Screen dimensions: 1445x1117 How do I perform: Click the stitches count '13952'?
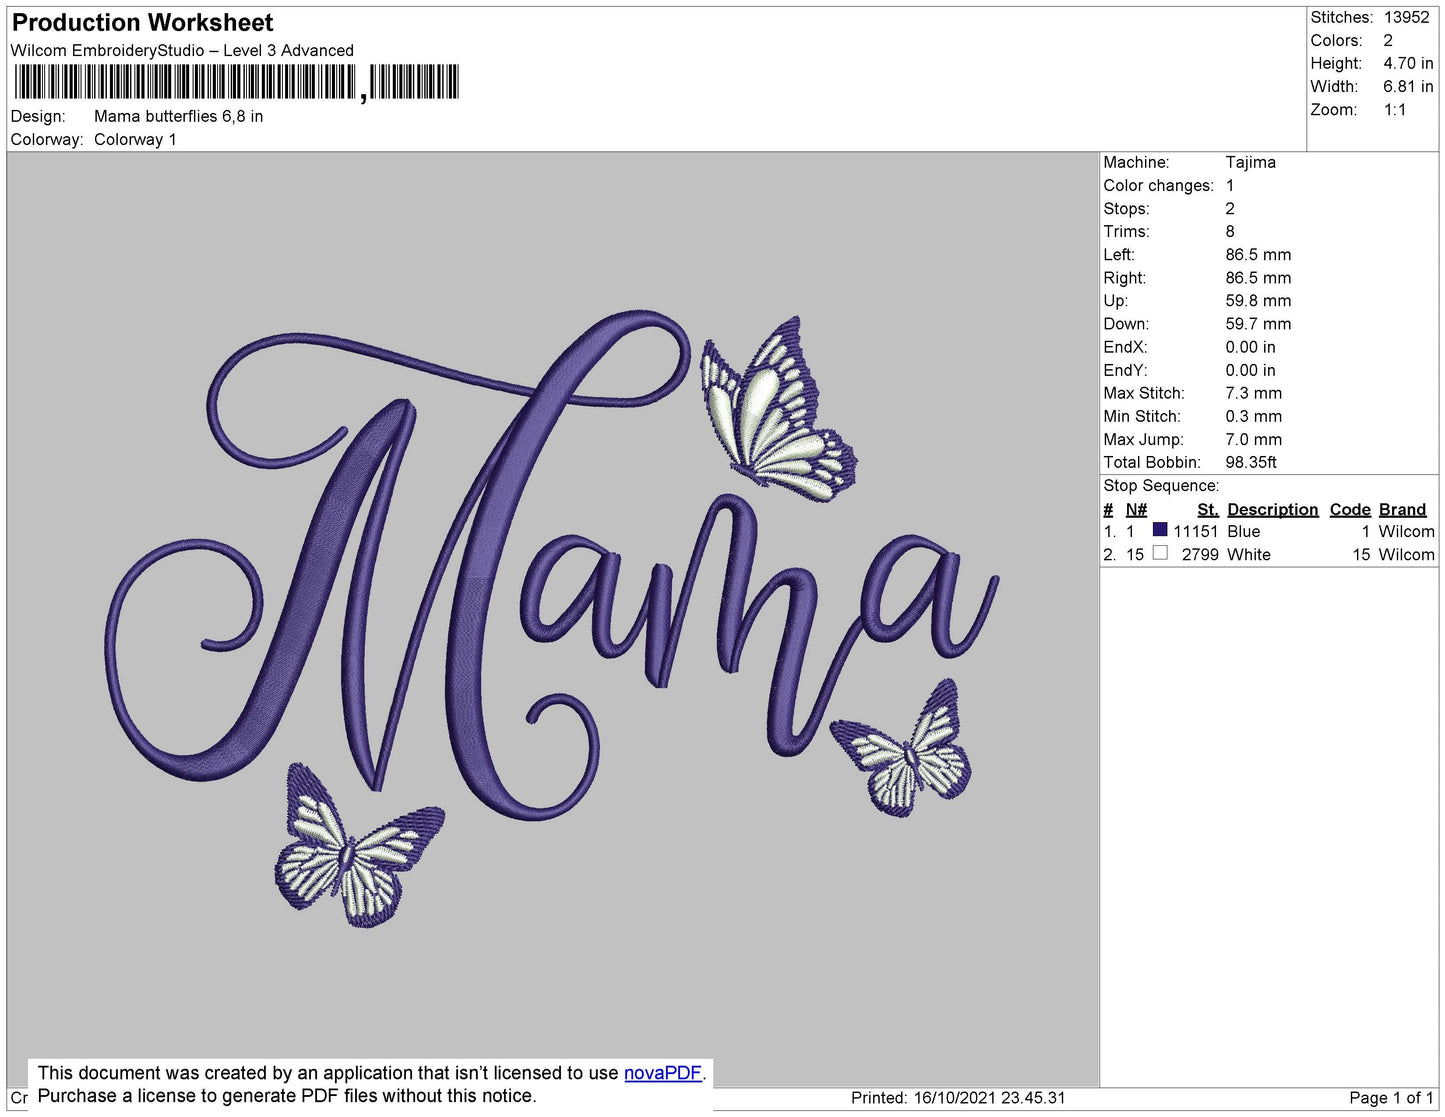[1407, 17]
